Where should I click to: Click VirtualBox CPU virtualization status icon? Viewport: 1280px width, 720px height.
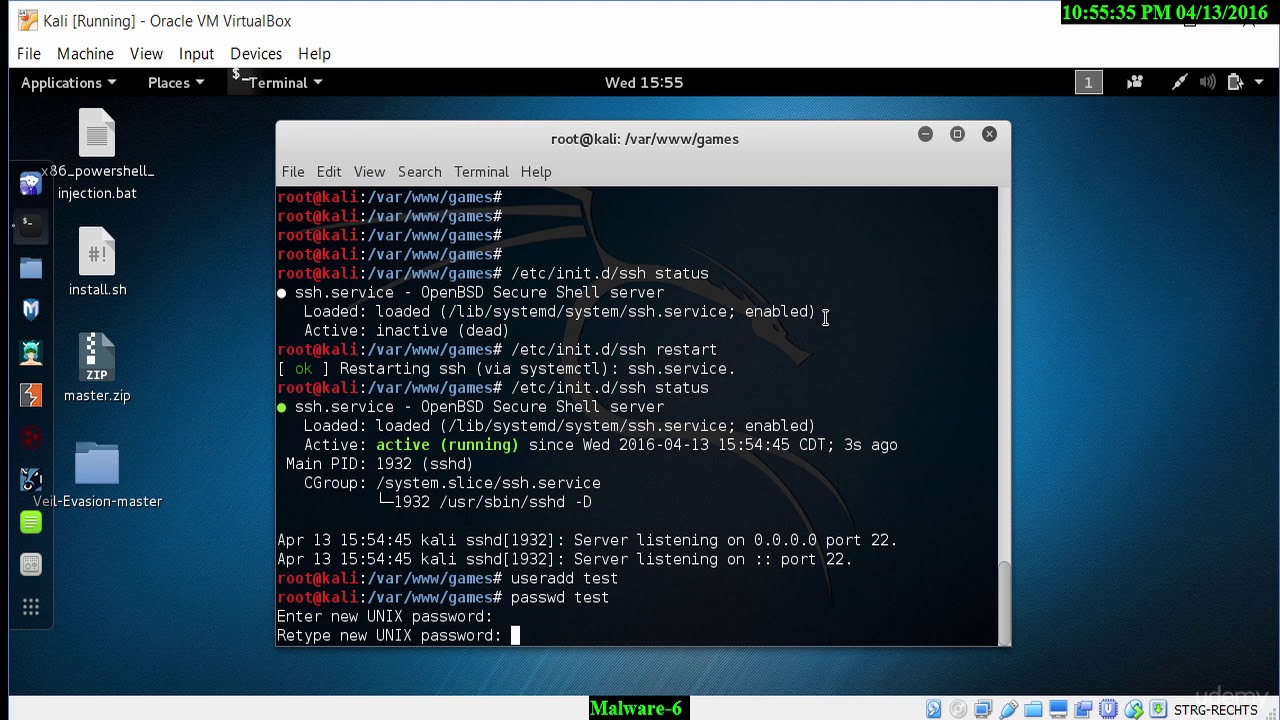click(1108, 709)
